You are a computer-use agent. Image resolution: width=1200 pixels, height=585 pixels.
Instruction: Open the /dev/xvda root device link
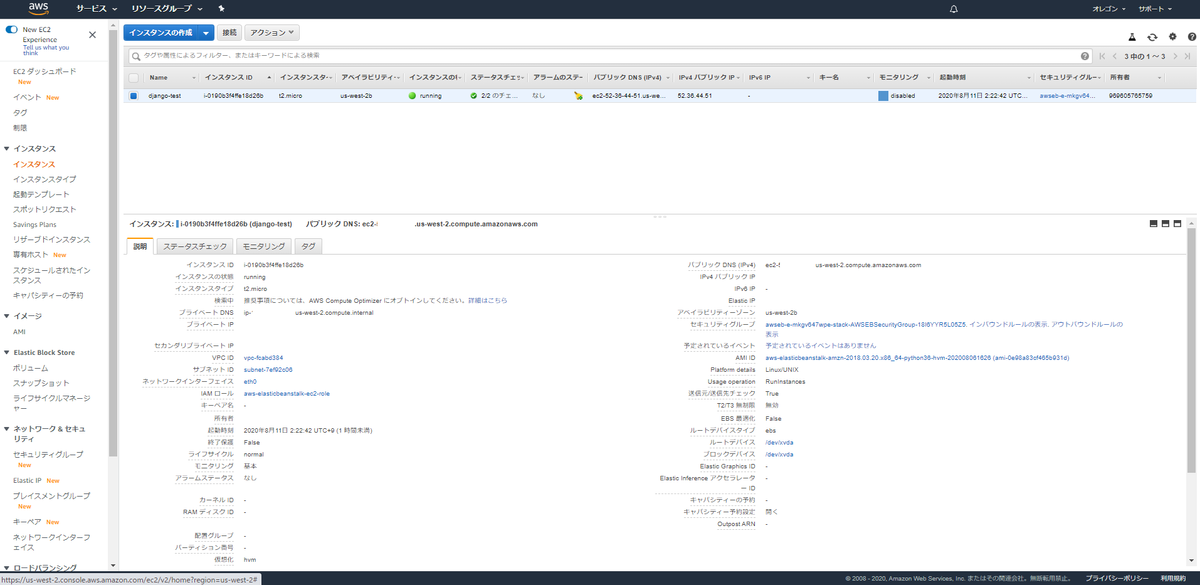[779, 442]
